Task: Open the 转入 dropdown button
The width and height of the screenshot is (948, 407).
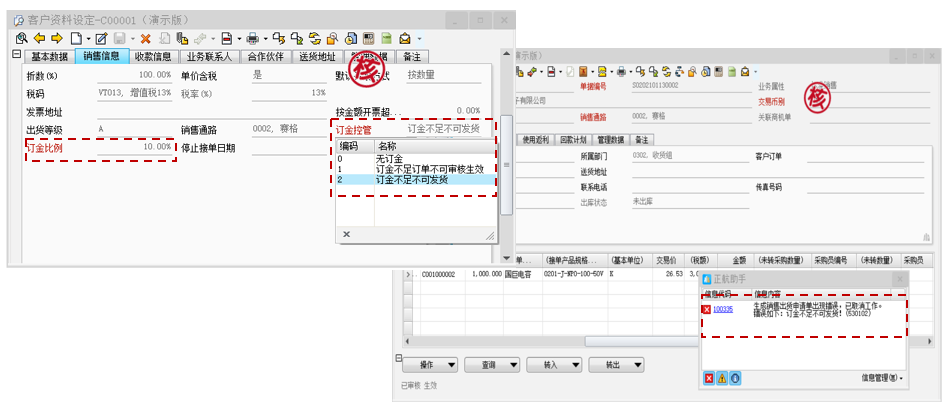Action: point(555,365)
